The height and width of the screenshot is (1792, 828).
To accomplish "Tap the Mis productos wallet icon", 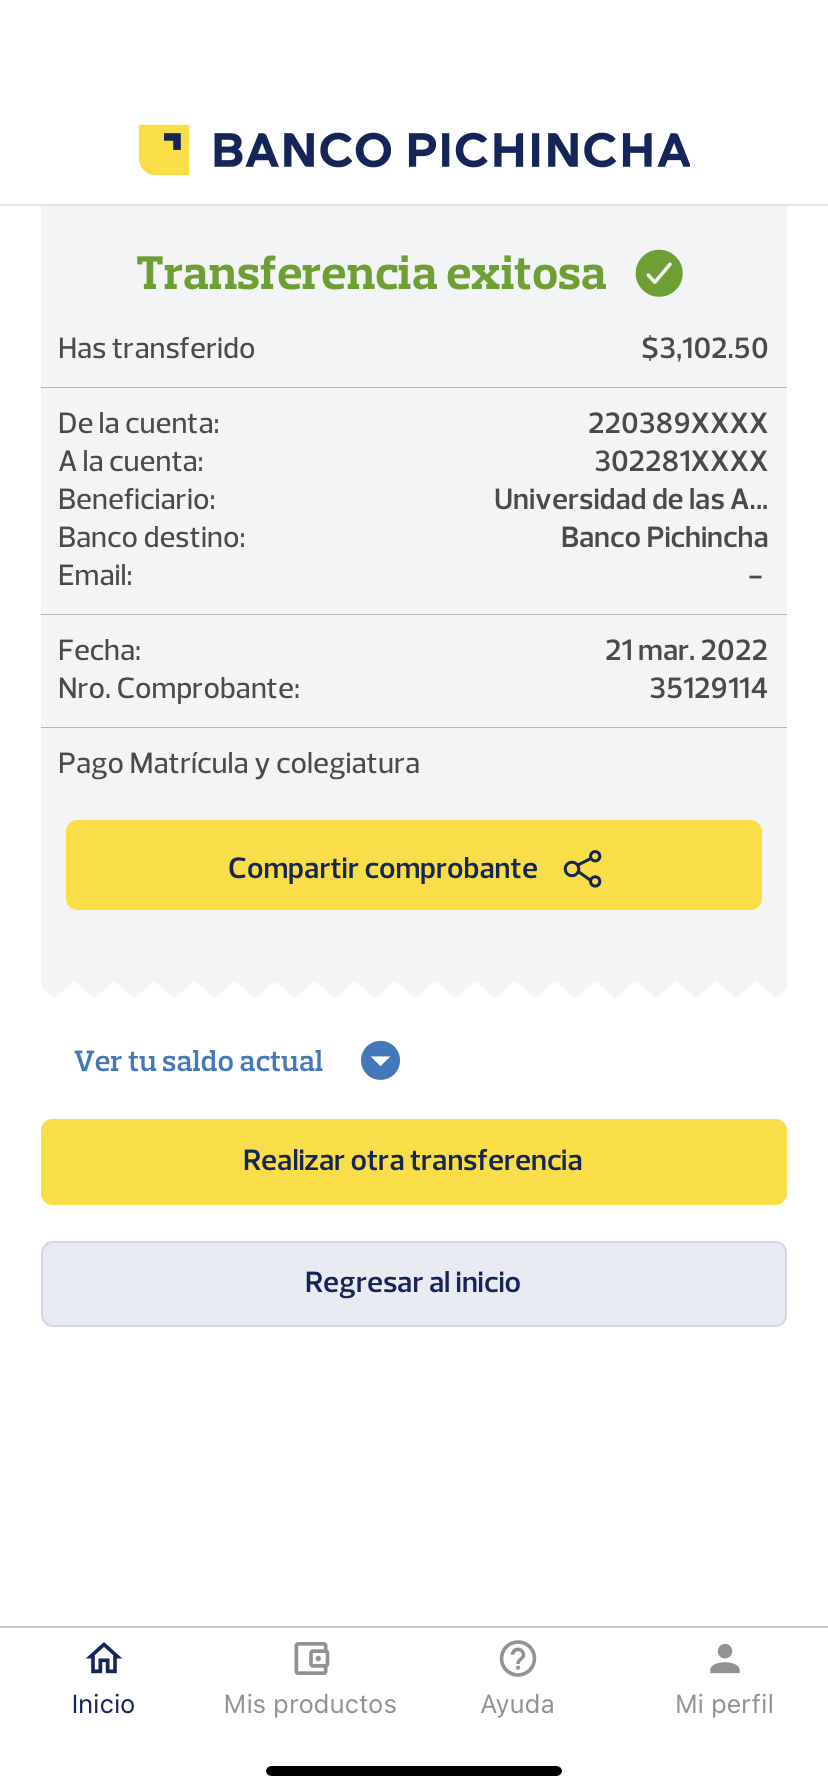I will pyautogui.click(x=311, y=1658).
